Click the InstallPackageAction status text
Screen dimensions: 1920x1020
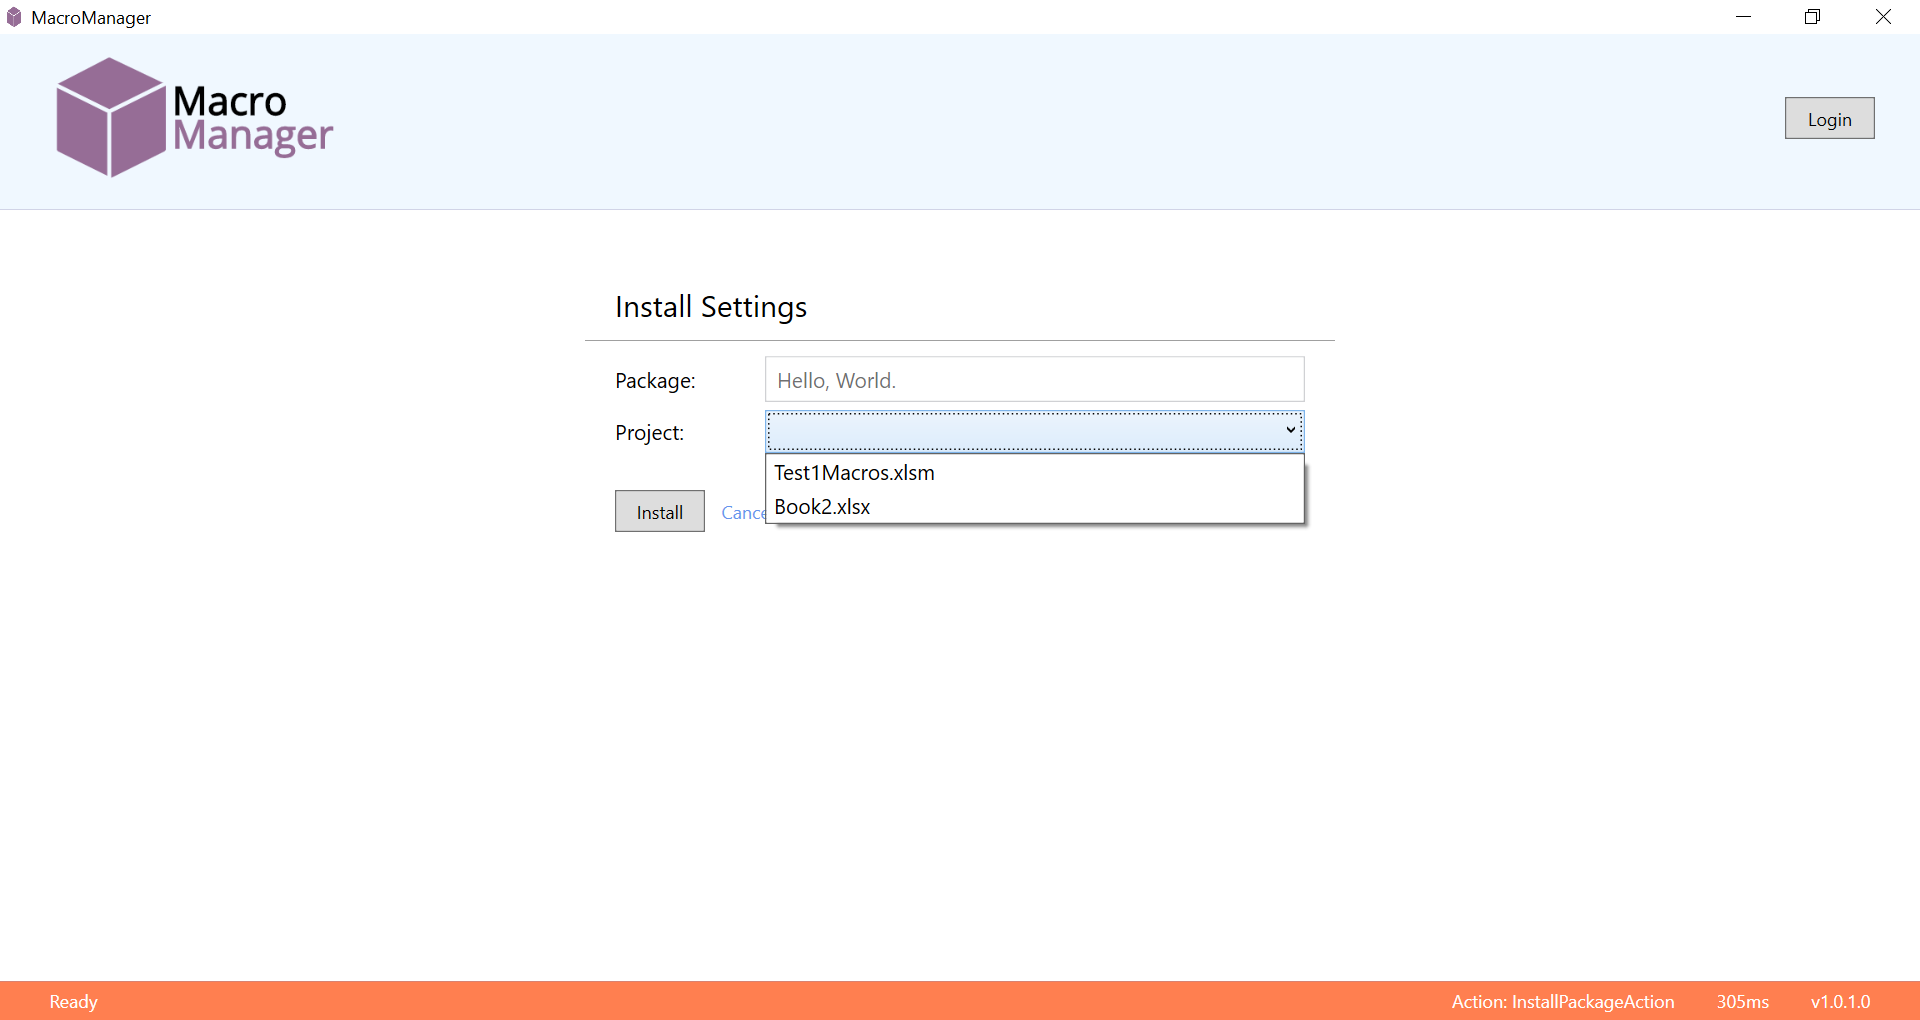click(x=1562, y=1001)
